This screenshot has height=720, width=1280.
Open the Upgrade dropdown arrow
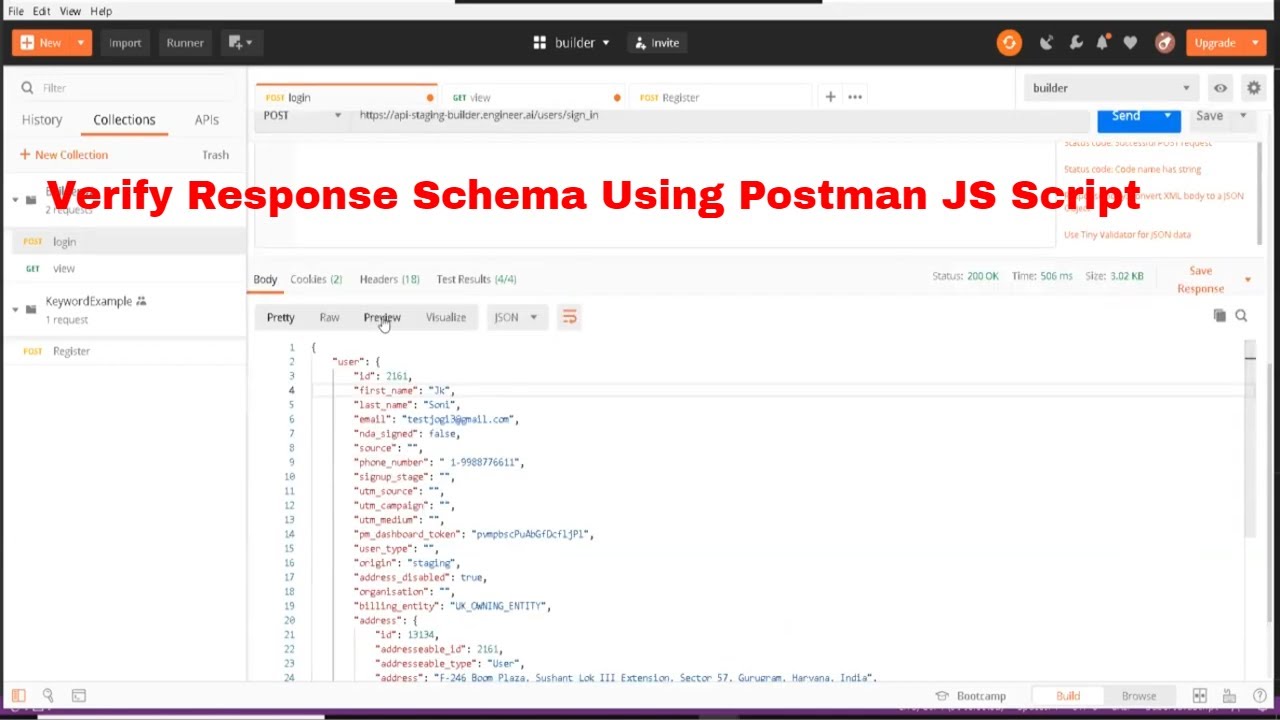(1255, 43)
